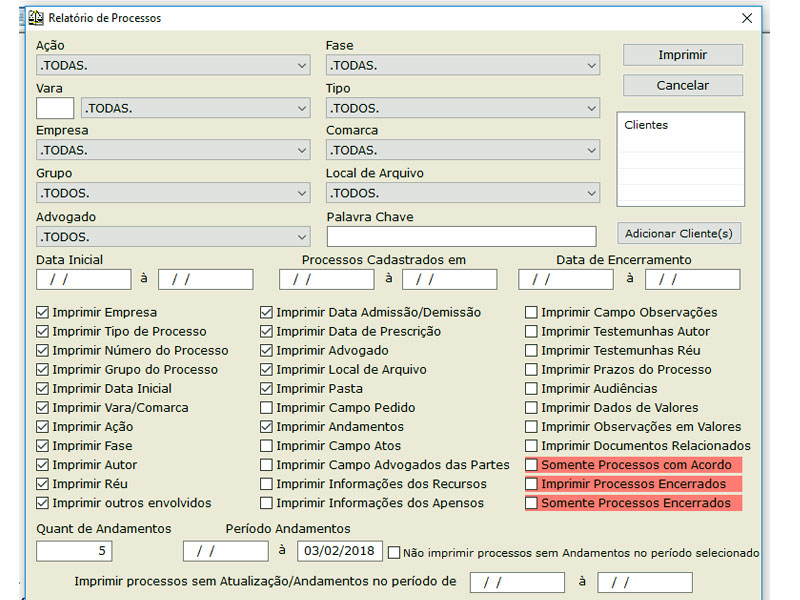The image size is (800, 600).
Task: Toggle Imprimir Audiências checkbox
Action: (x=532, y=389)
